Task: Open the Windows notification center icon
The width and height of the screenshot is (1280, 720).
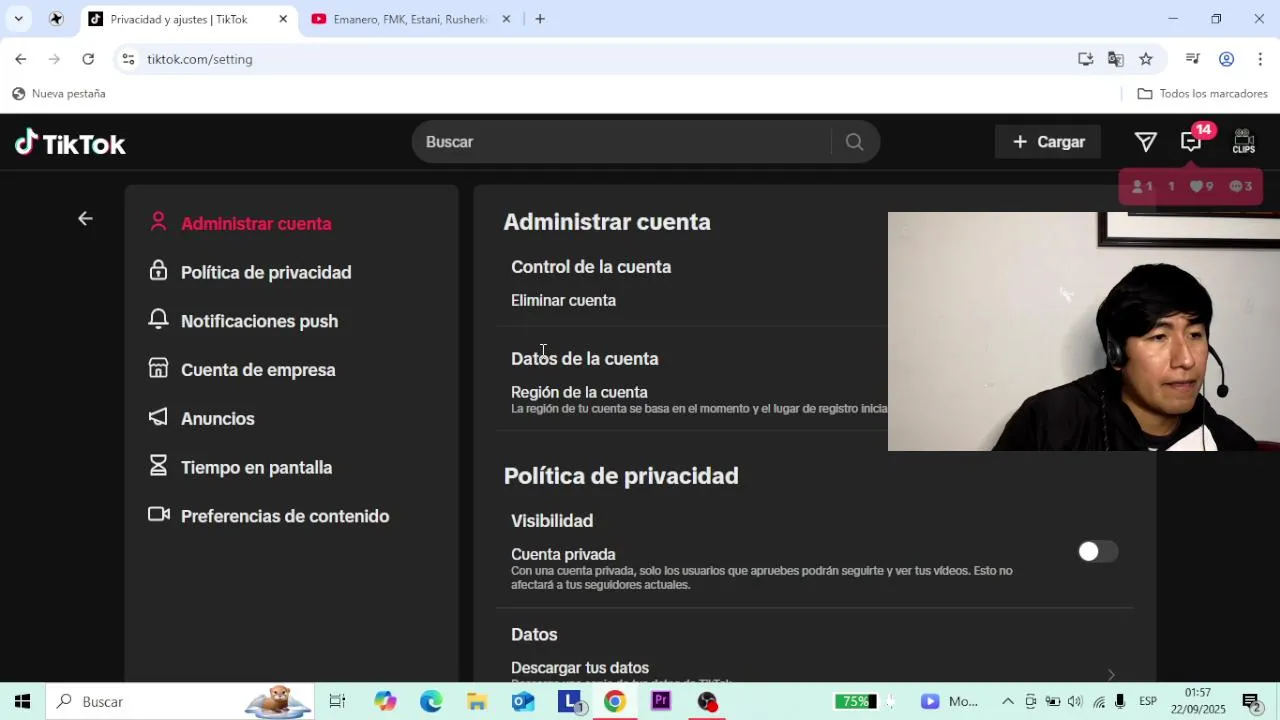Action: [1251, 701]
